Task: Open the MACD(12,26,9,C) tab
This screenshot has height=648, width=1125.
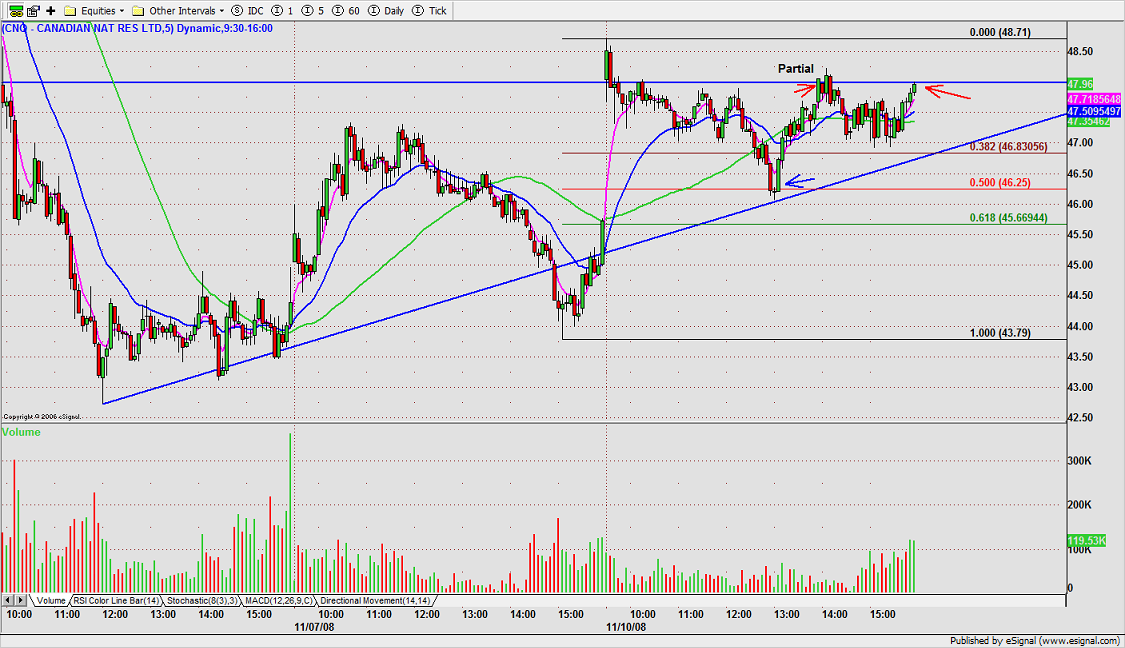Action: click(278, 601)
